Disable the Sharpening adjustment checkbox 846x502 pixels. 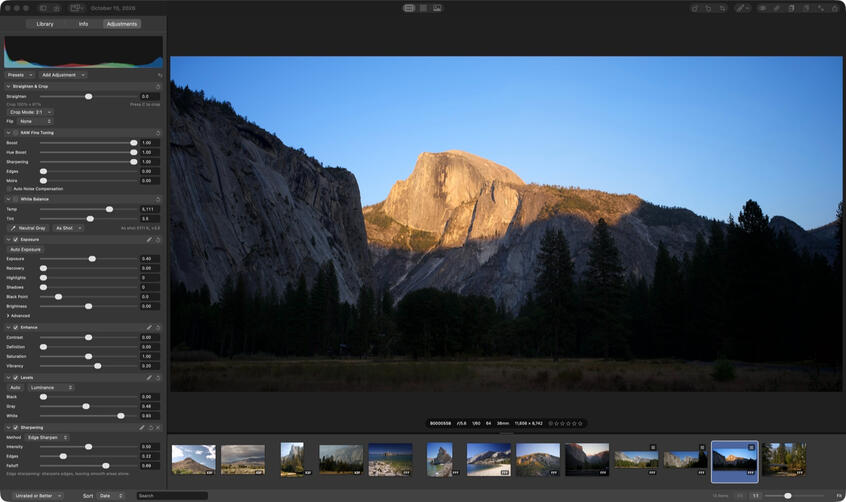point(16,428)
